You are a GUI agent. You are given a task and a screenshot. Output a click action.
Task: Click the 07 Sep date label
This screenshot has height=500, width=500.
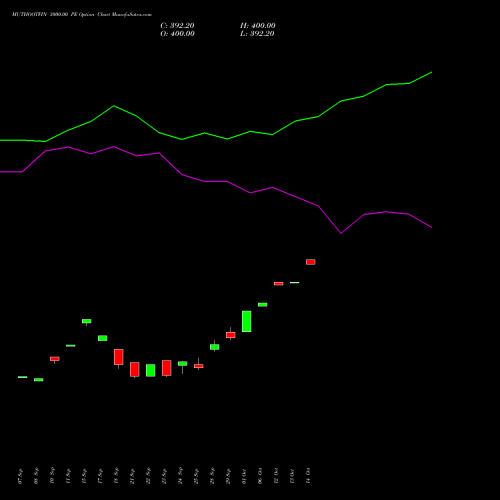coord(21,476)
